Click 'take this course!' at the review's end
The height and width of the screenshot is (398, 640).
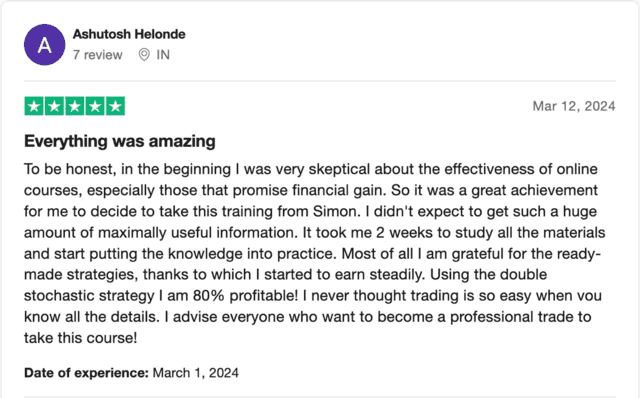point(80,338)
